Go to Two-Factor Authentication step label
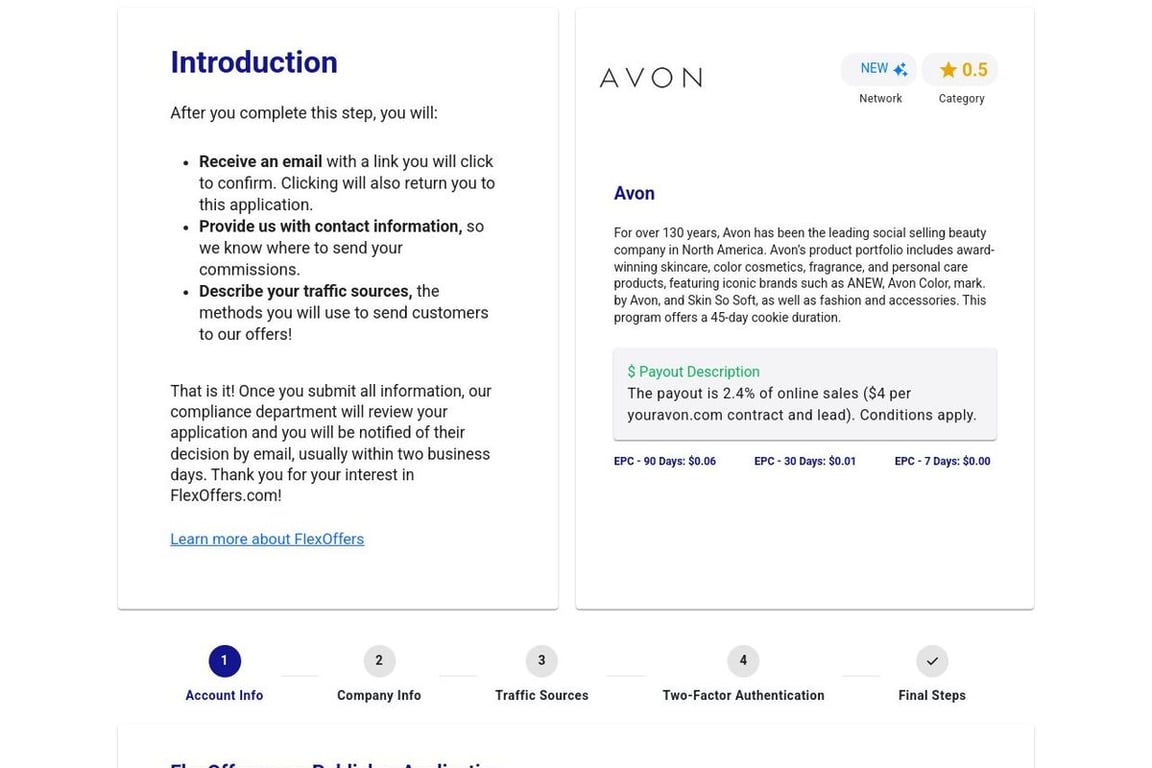The width and height of the screenshot is (1152, 768). 743,695
